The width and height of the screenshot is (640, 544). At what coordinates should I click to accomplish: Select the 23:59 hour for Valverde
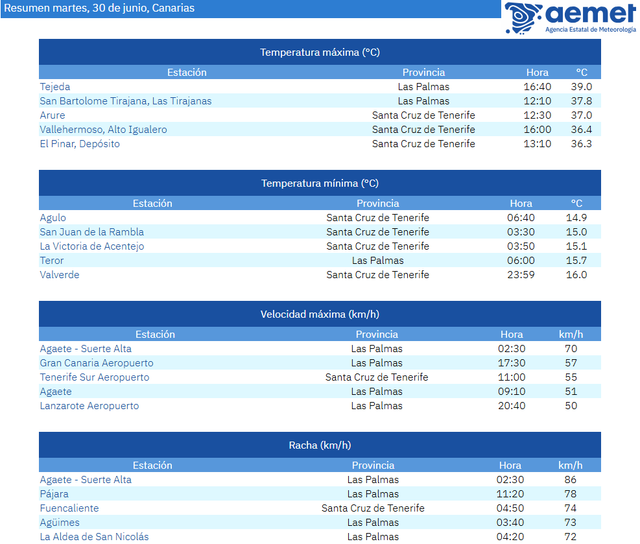521,275
